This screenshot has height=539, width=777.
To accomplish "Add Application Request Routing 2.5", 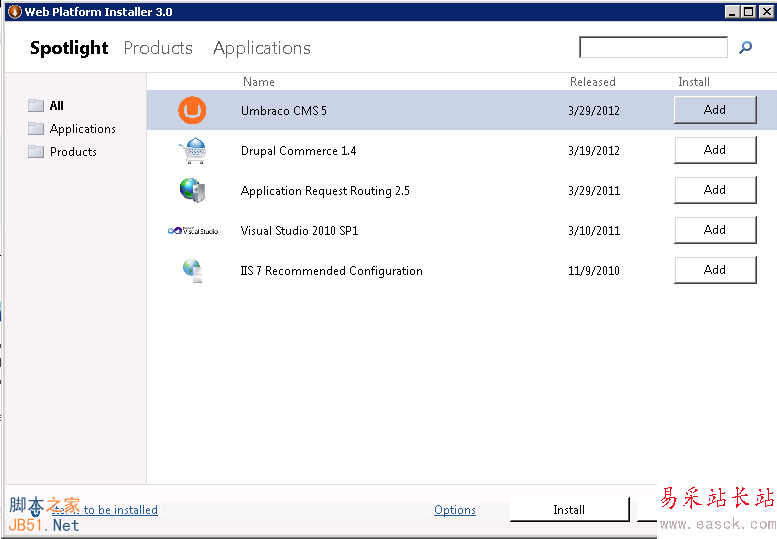I will (x=714, y=190).
